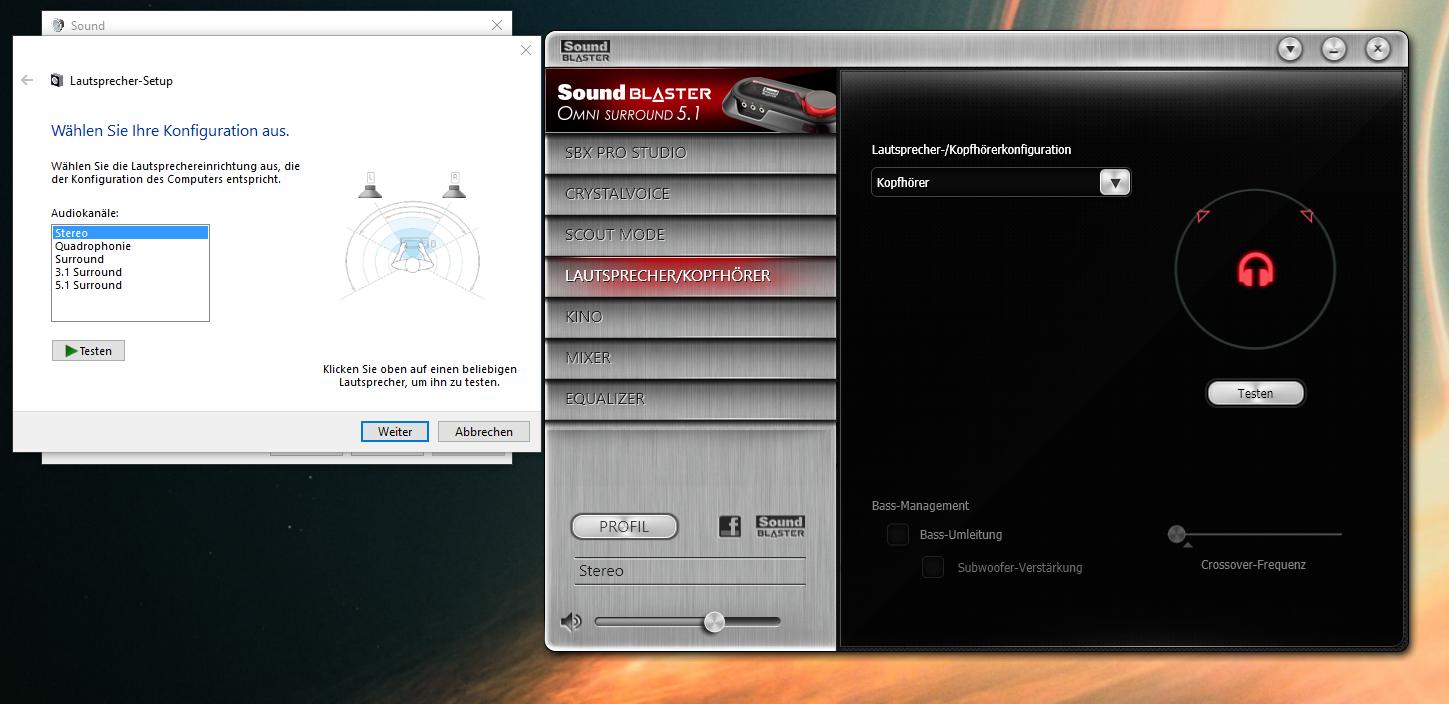Open the KINO tab

(x=691, y=317)
